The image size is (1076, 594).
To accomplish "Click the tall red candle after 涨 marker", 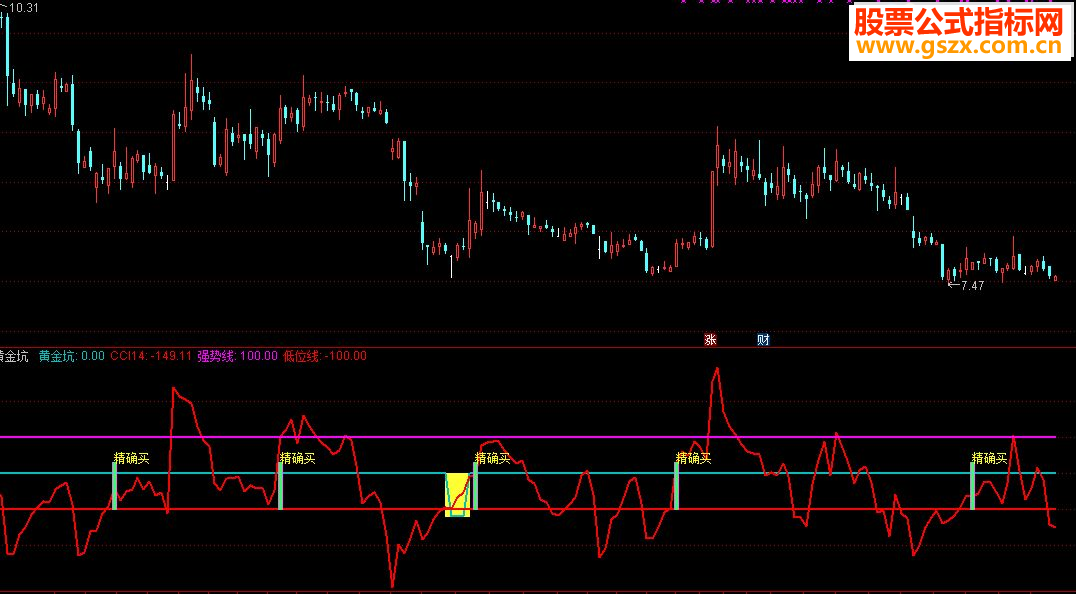I will tap(712, 209).
